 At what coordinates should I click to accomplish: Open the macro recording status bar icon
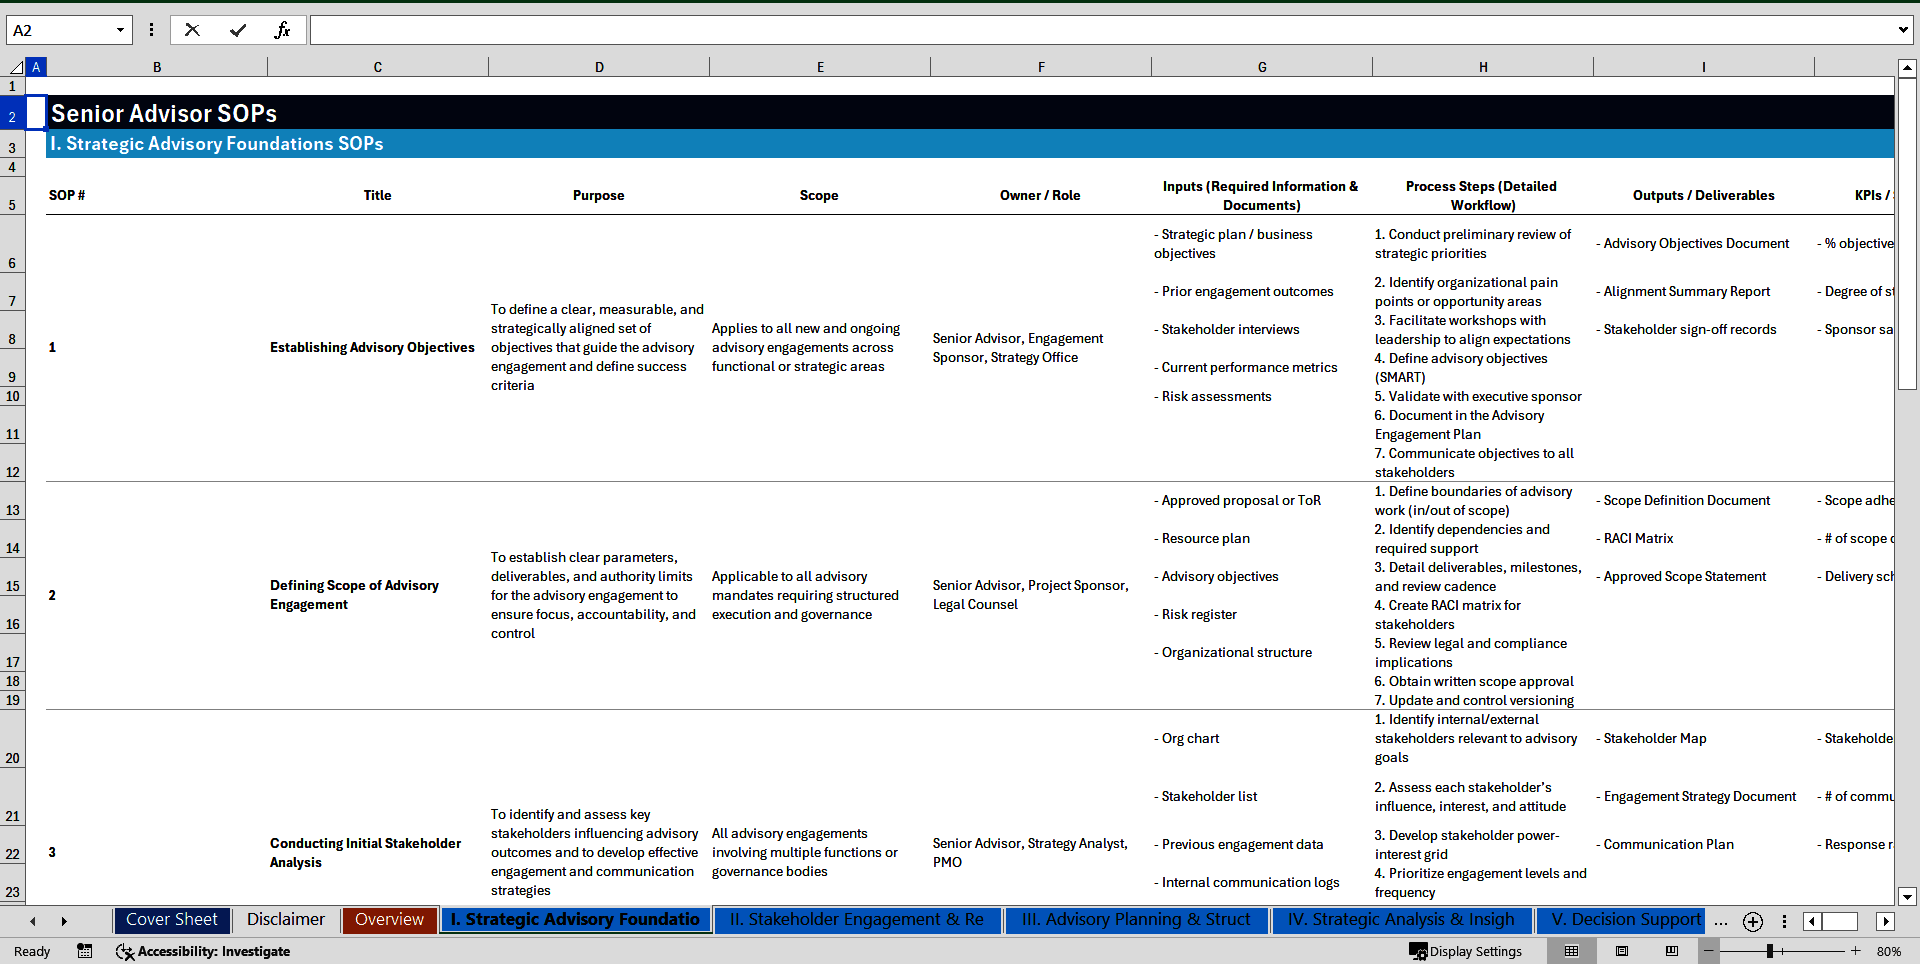pos(85,951)
